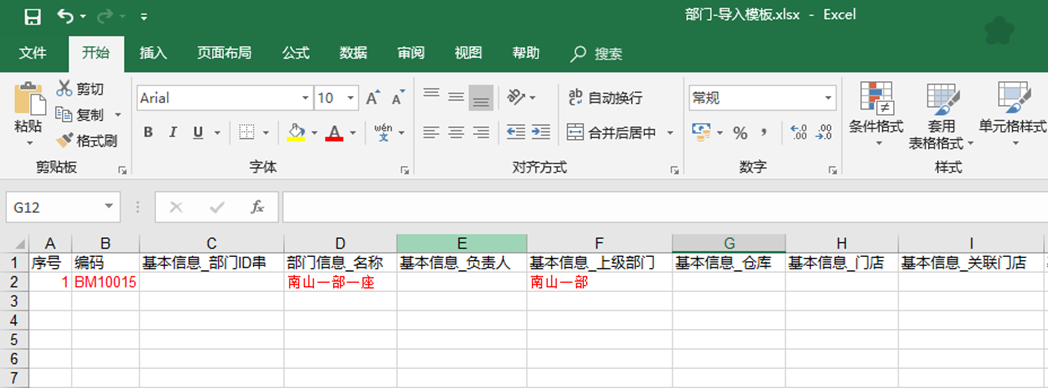Open the 对齐方式 group dialog launcher
The height and width of the screenshot is (388, 1048).
(675, 171)
